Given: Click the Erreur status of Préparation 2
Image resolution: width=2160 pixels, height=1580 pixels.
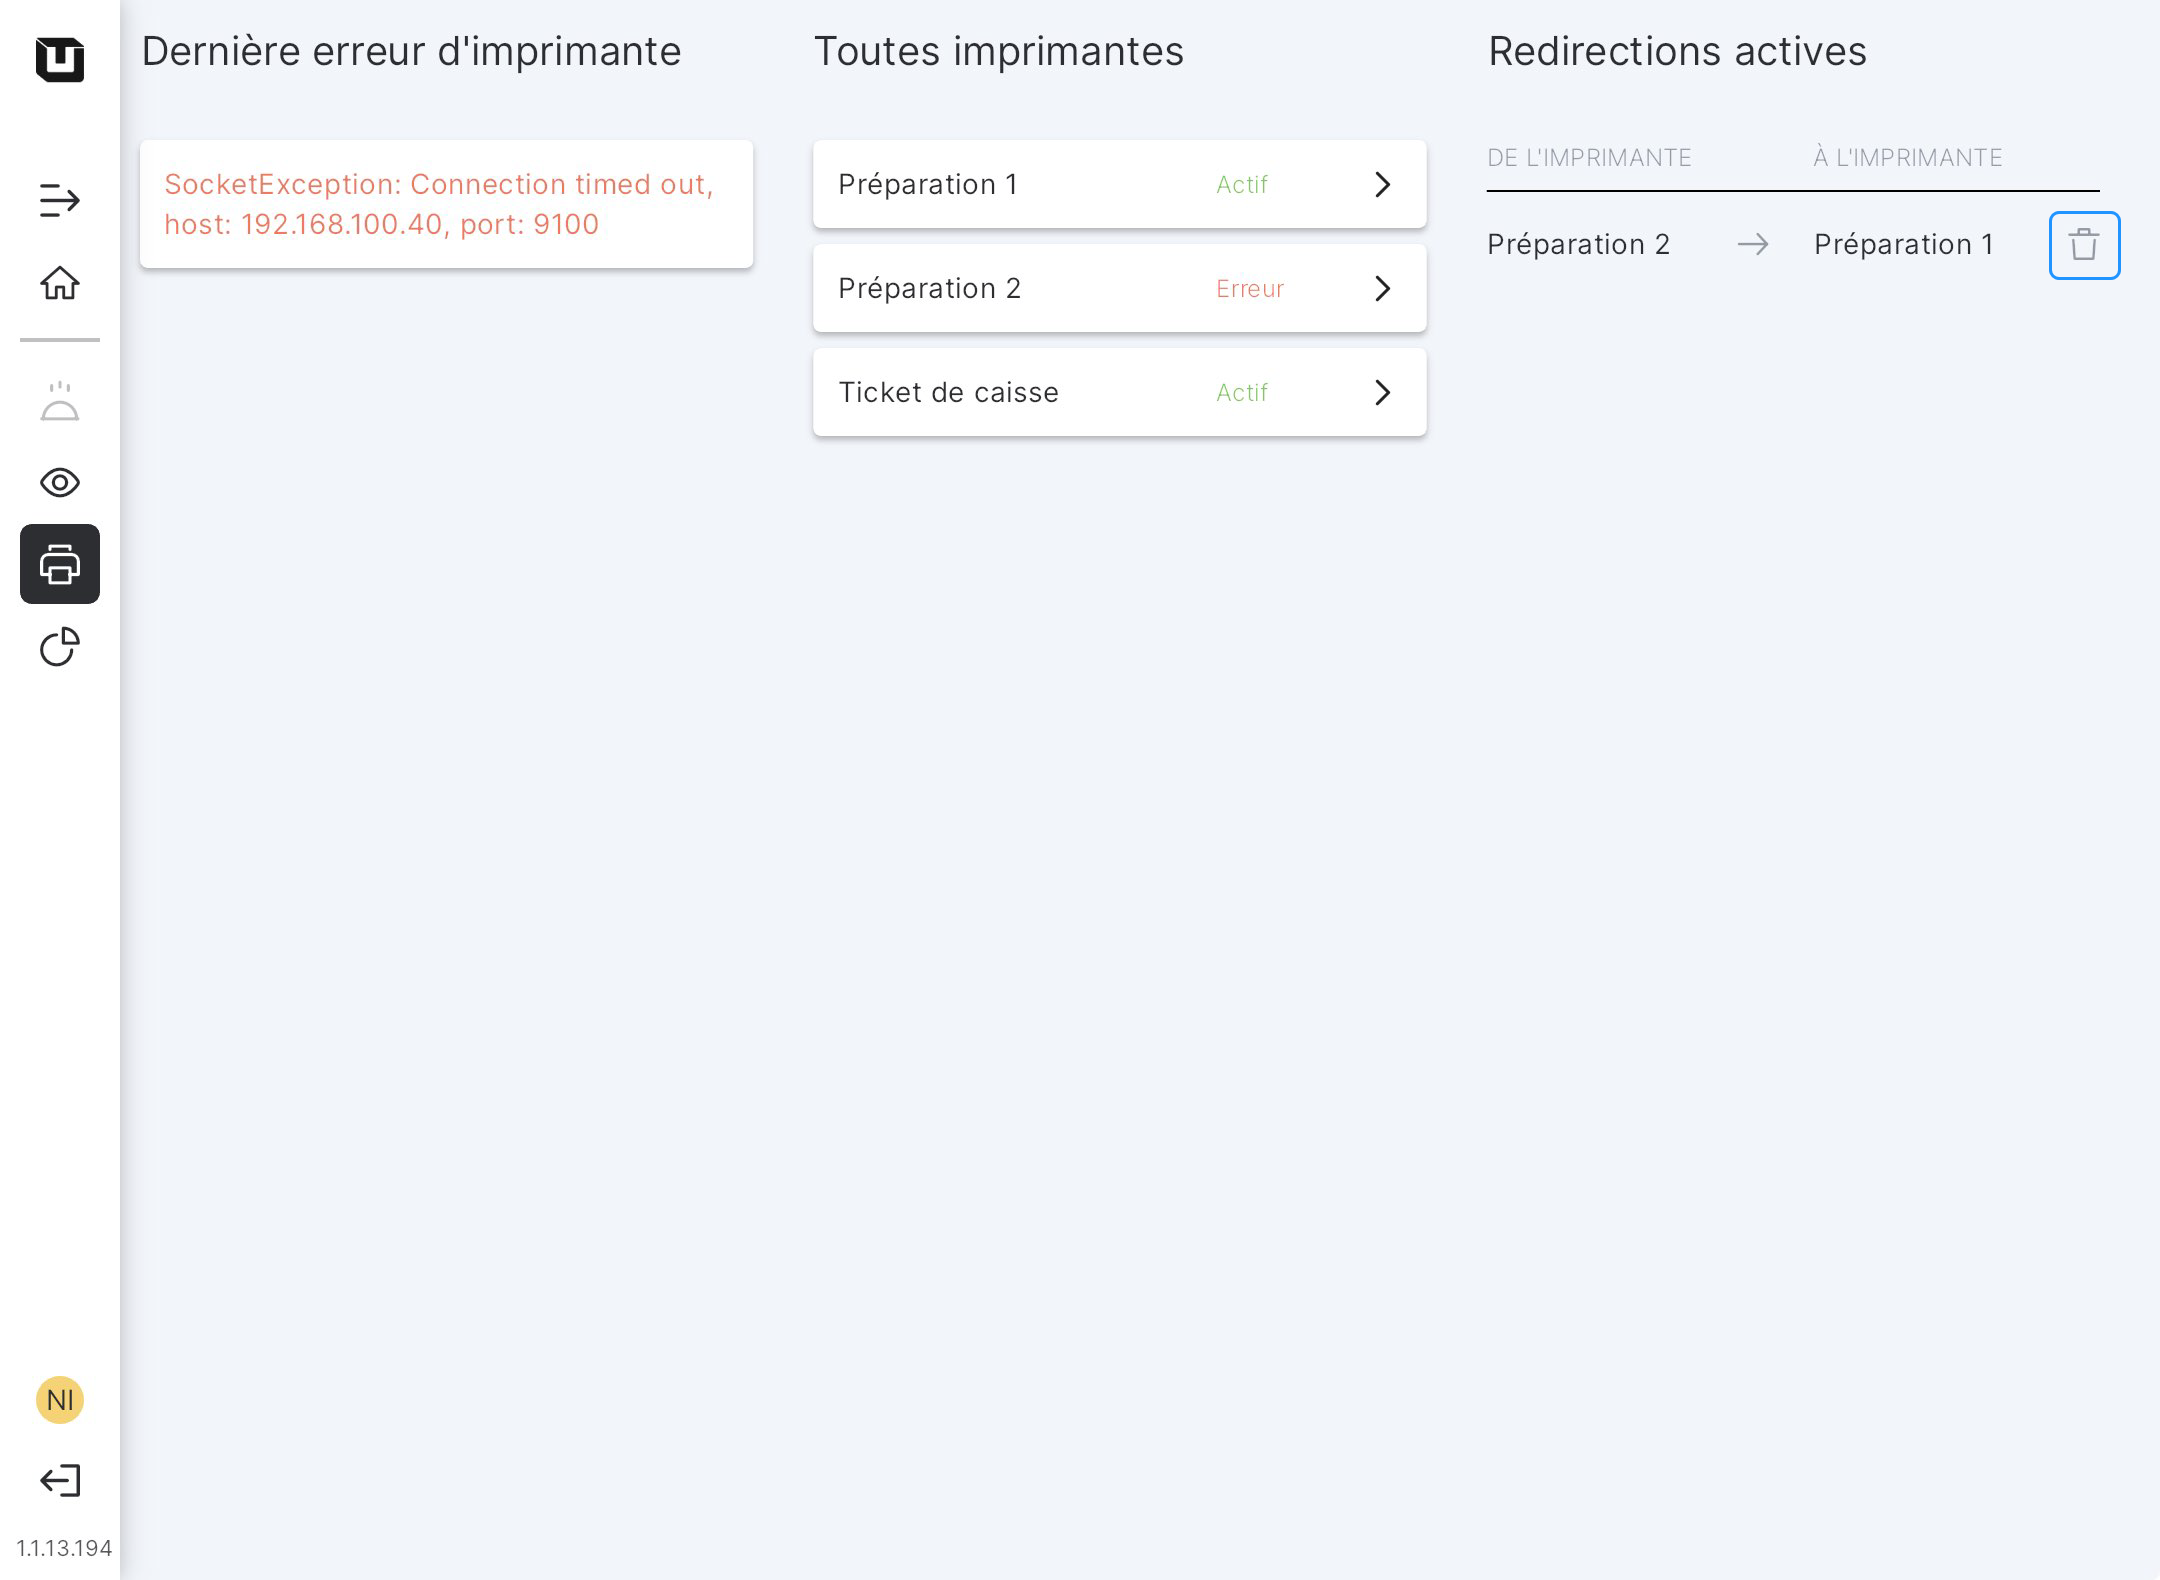Looking at the screenshot, I should click(x=1249, y=289).
